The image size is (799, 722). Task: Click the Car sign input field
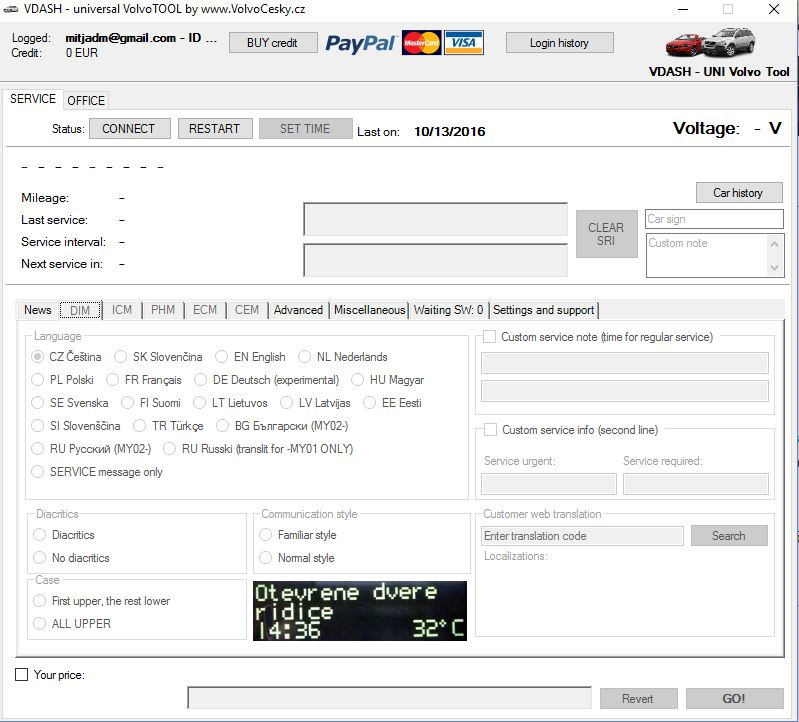coord(714,219)
